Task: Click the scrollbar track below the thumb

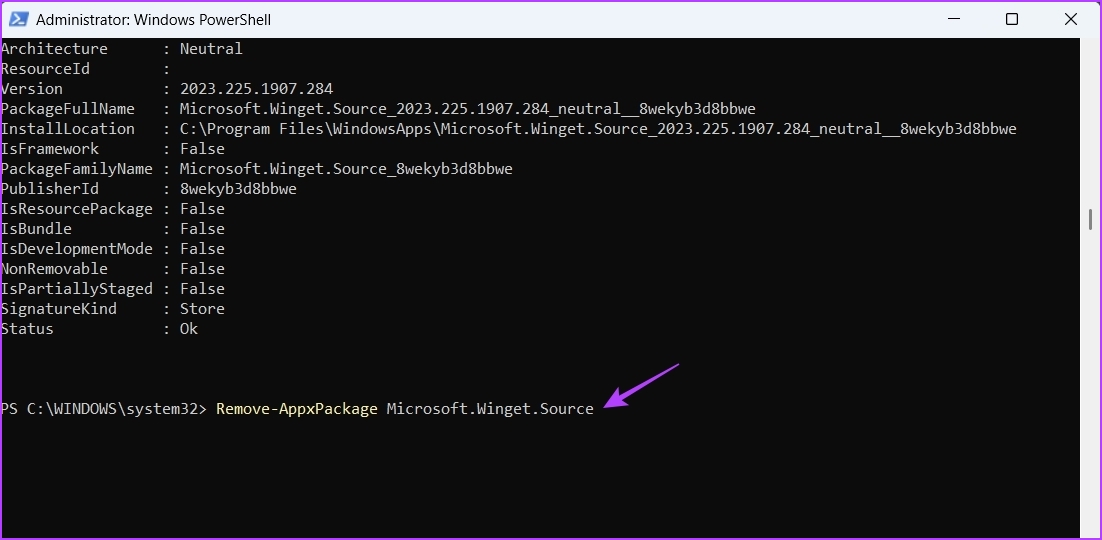Action: (1090, 400)
